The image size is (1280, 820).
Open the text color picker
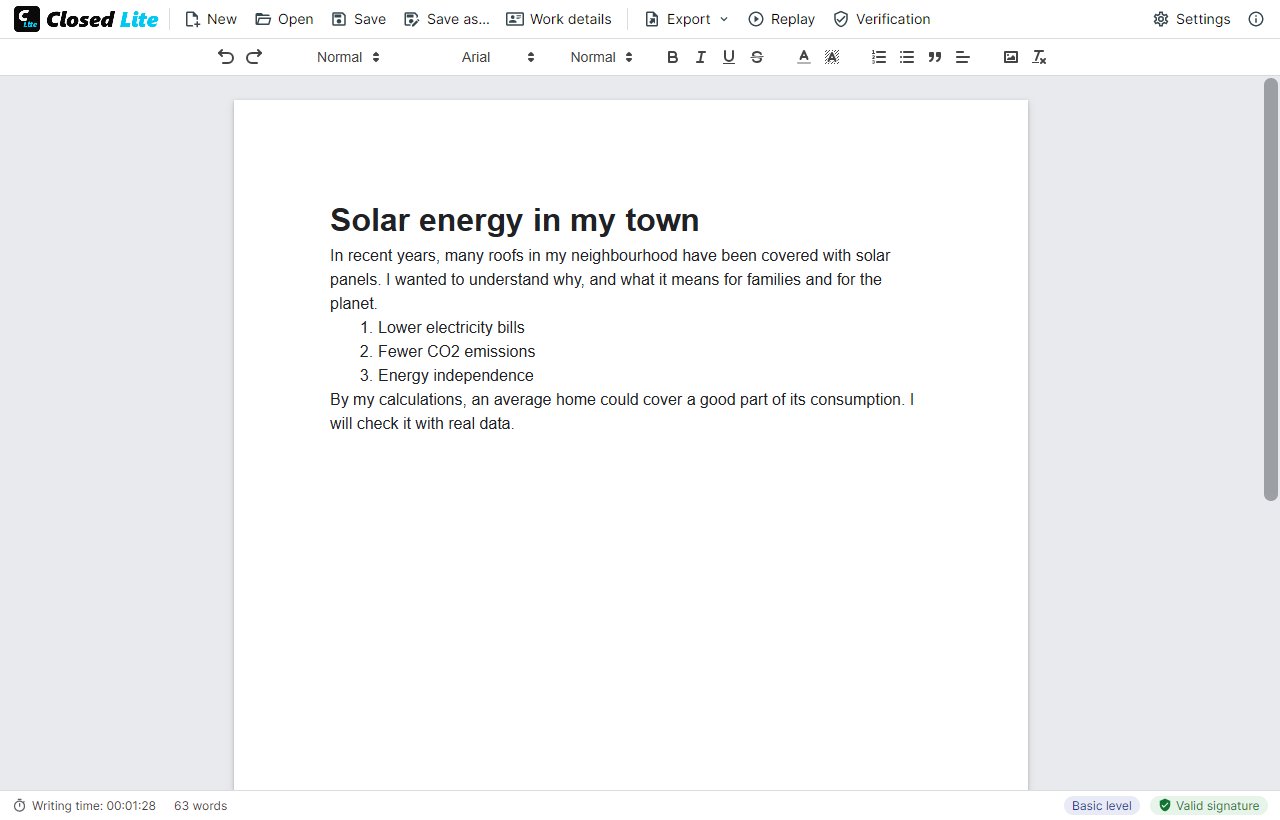point(803,57)
